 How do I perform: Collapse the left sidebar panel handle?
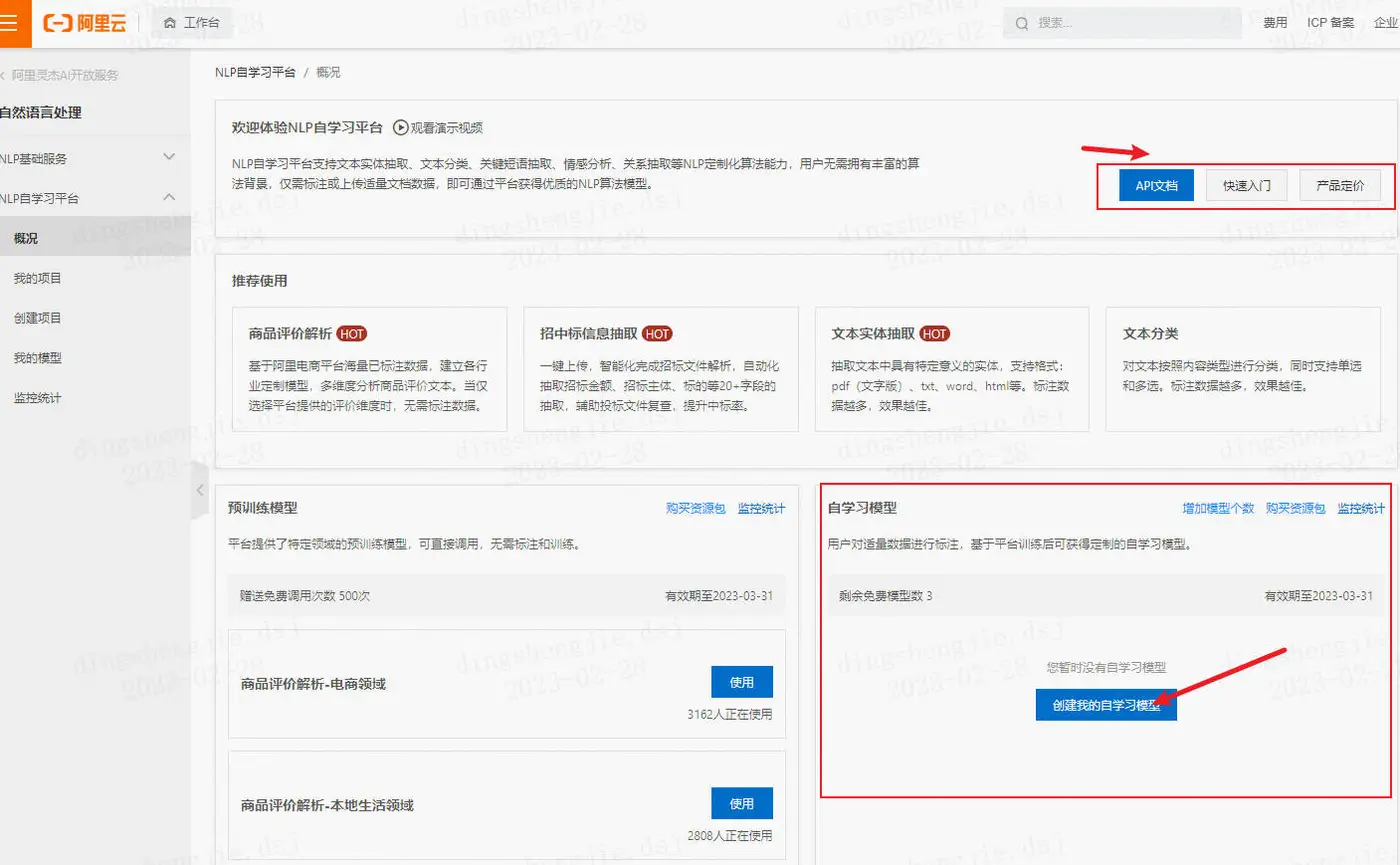[x=200, y=490]
